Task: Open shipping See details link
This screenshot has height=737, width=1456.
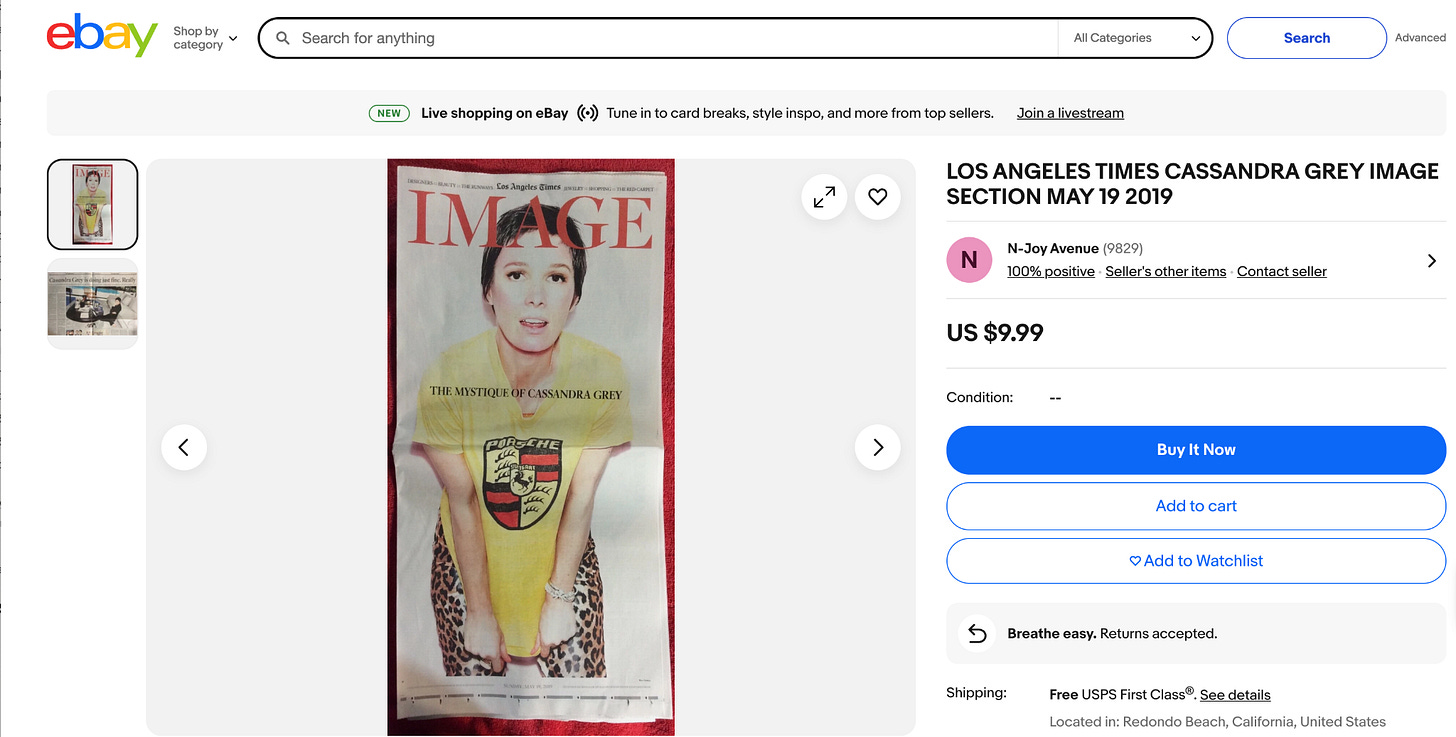Action: tap(1235, 695)
